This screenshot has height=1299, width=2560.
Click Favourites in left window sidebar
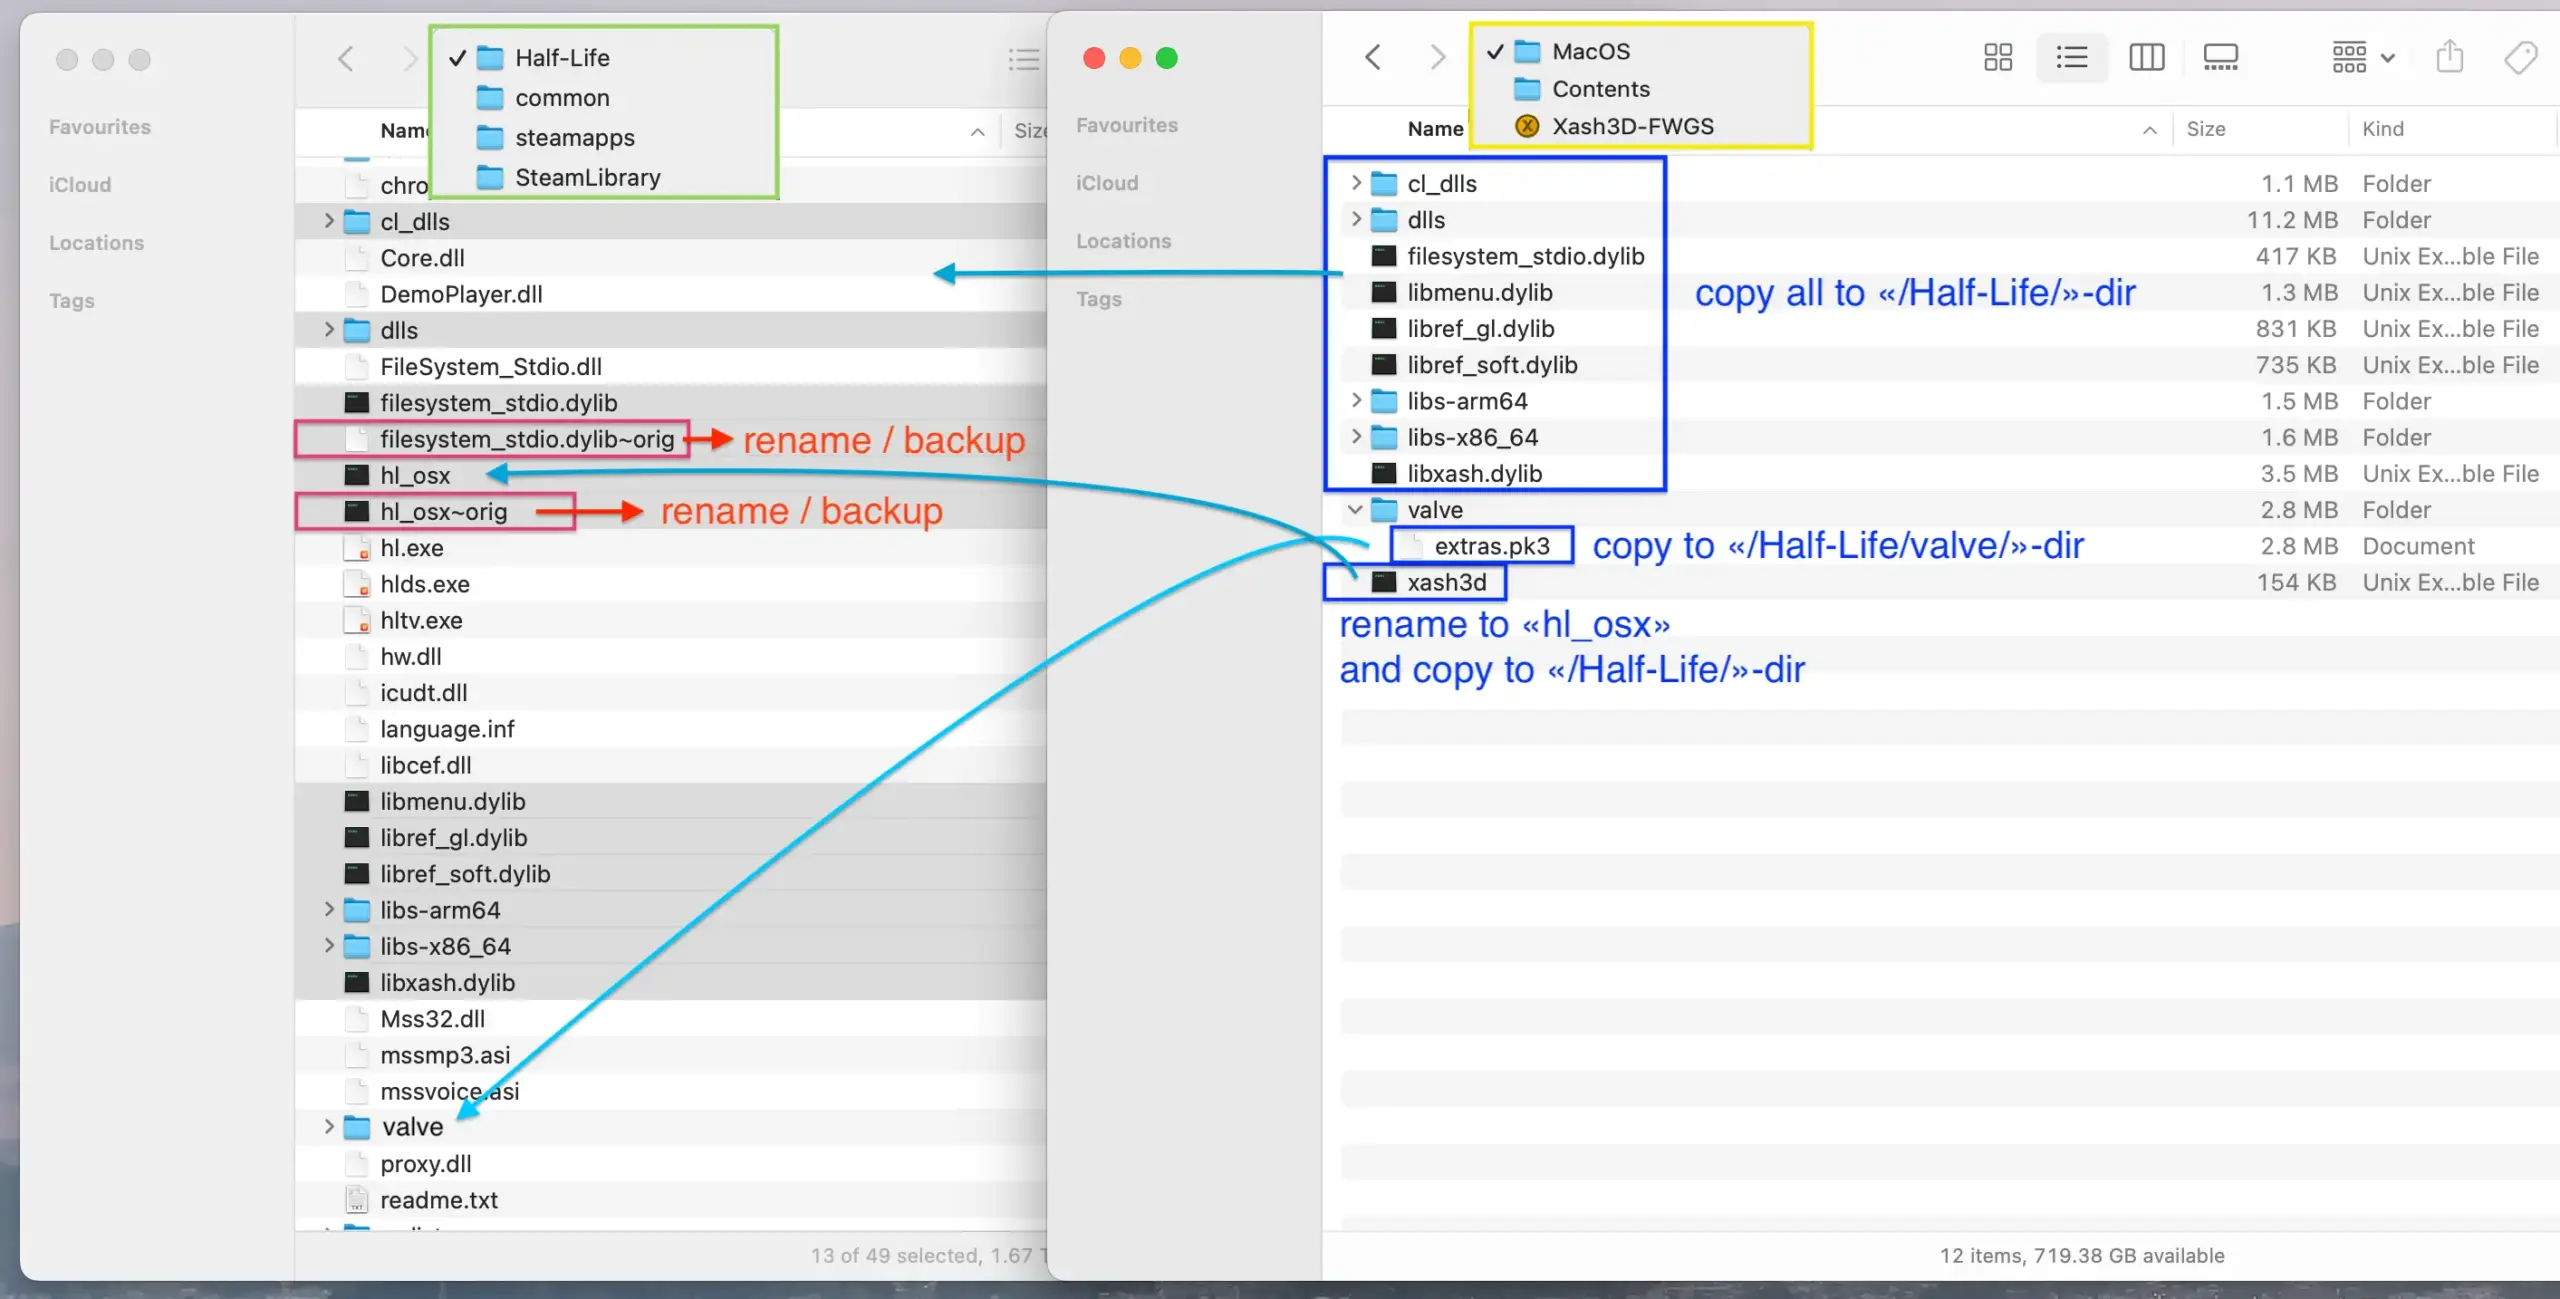[x=99, y=127]
